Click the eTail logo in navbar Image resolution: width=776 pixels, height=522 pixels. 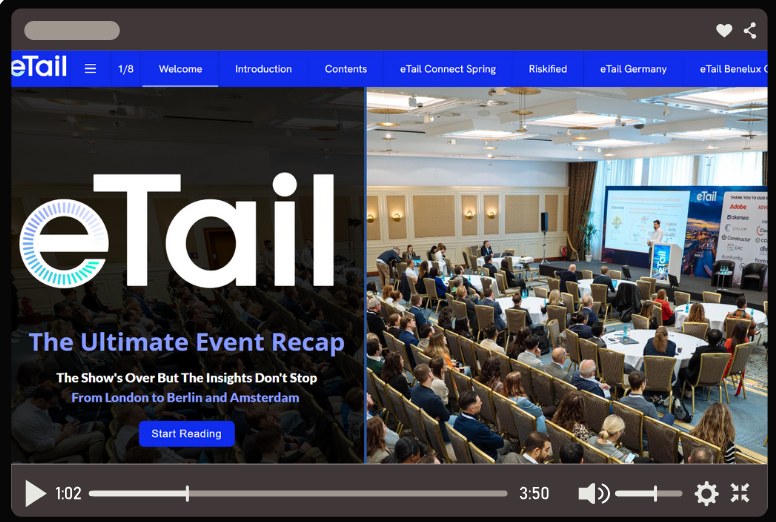click(x=39, y=68)
